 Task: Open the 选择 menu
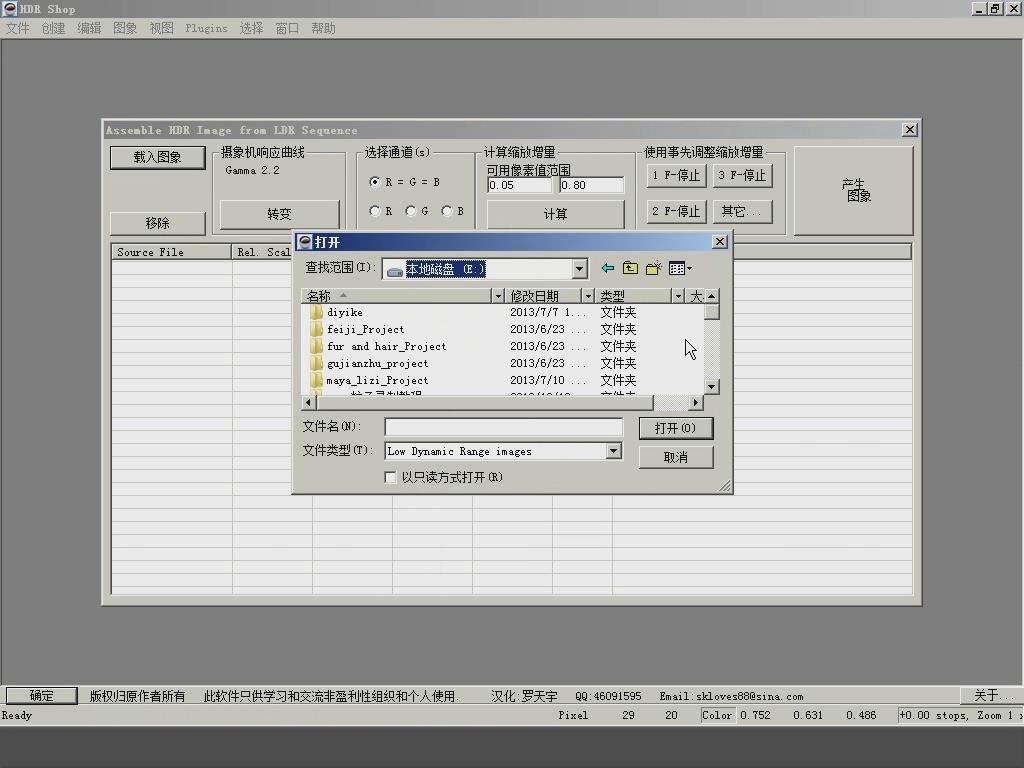pos(251,28)
